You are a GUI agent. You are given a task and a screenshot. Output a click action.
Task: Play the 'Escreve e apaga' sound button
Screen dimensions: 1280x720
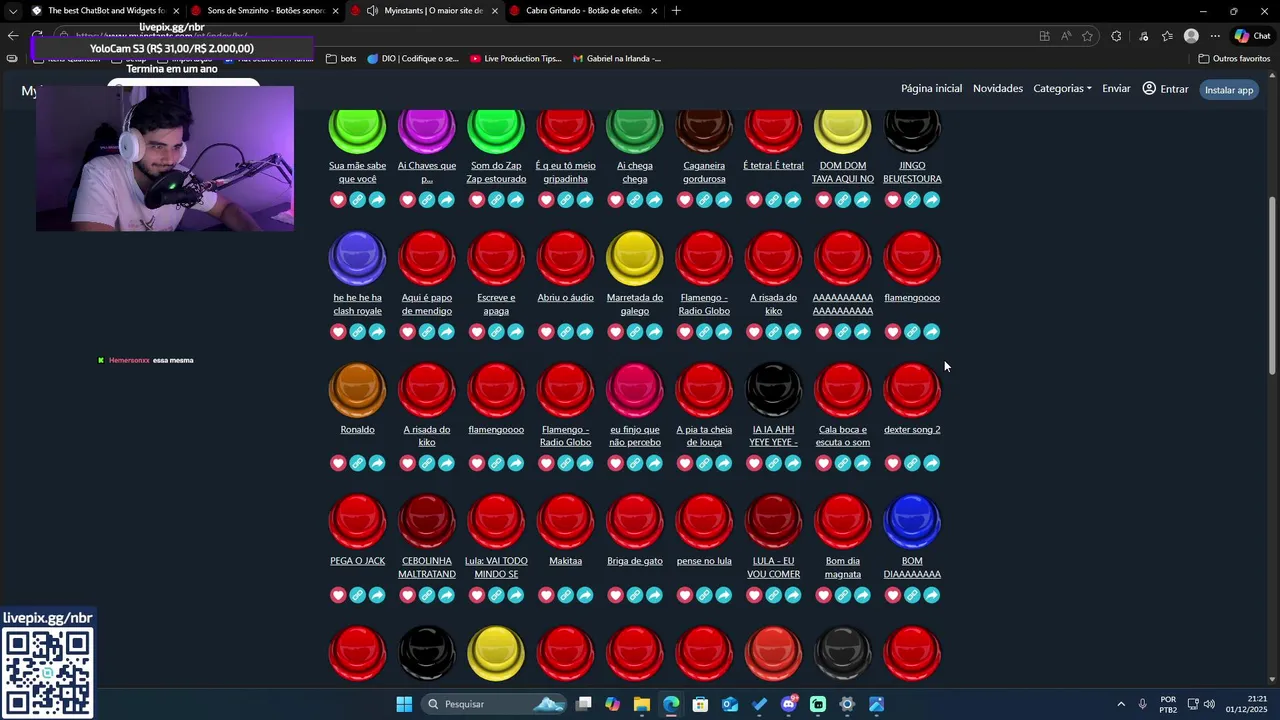point(496,258)
